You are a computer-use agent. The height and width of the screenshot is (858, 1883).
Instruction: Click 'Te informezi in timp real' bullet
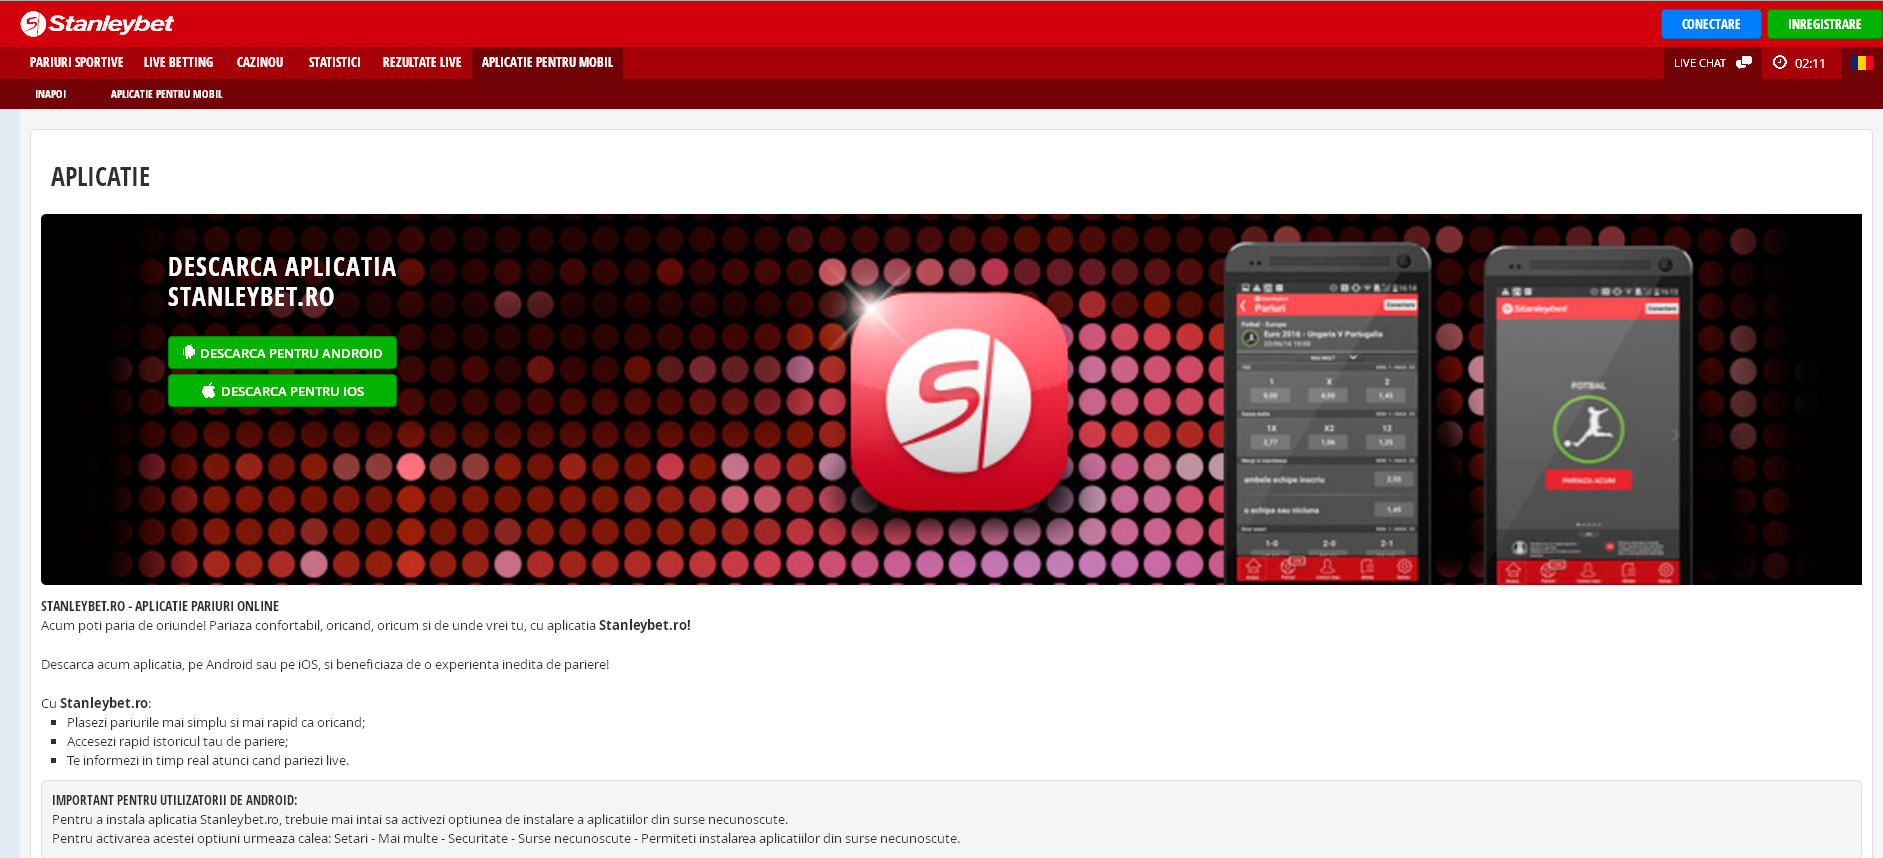tap(208, 760)
